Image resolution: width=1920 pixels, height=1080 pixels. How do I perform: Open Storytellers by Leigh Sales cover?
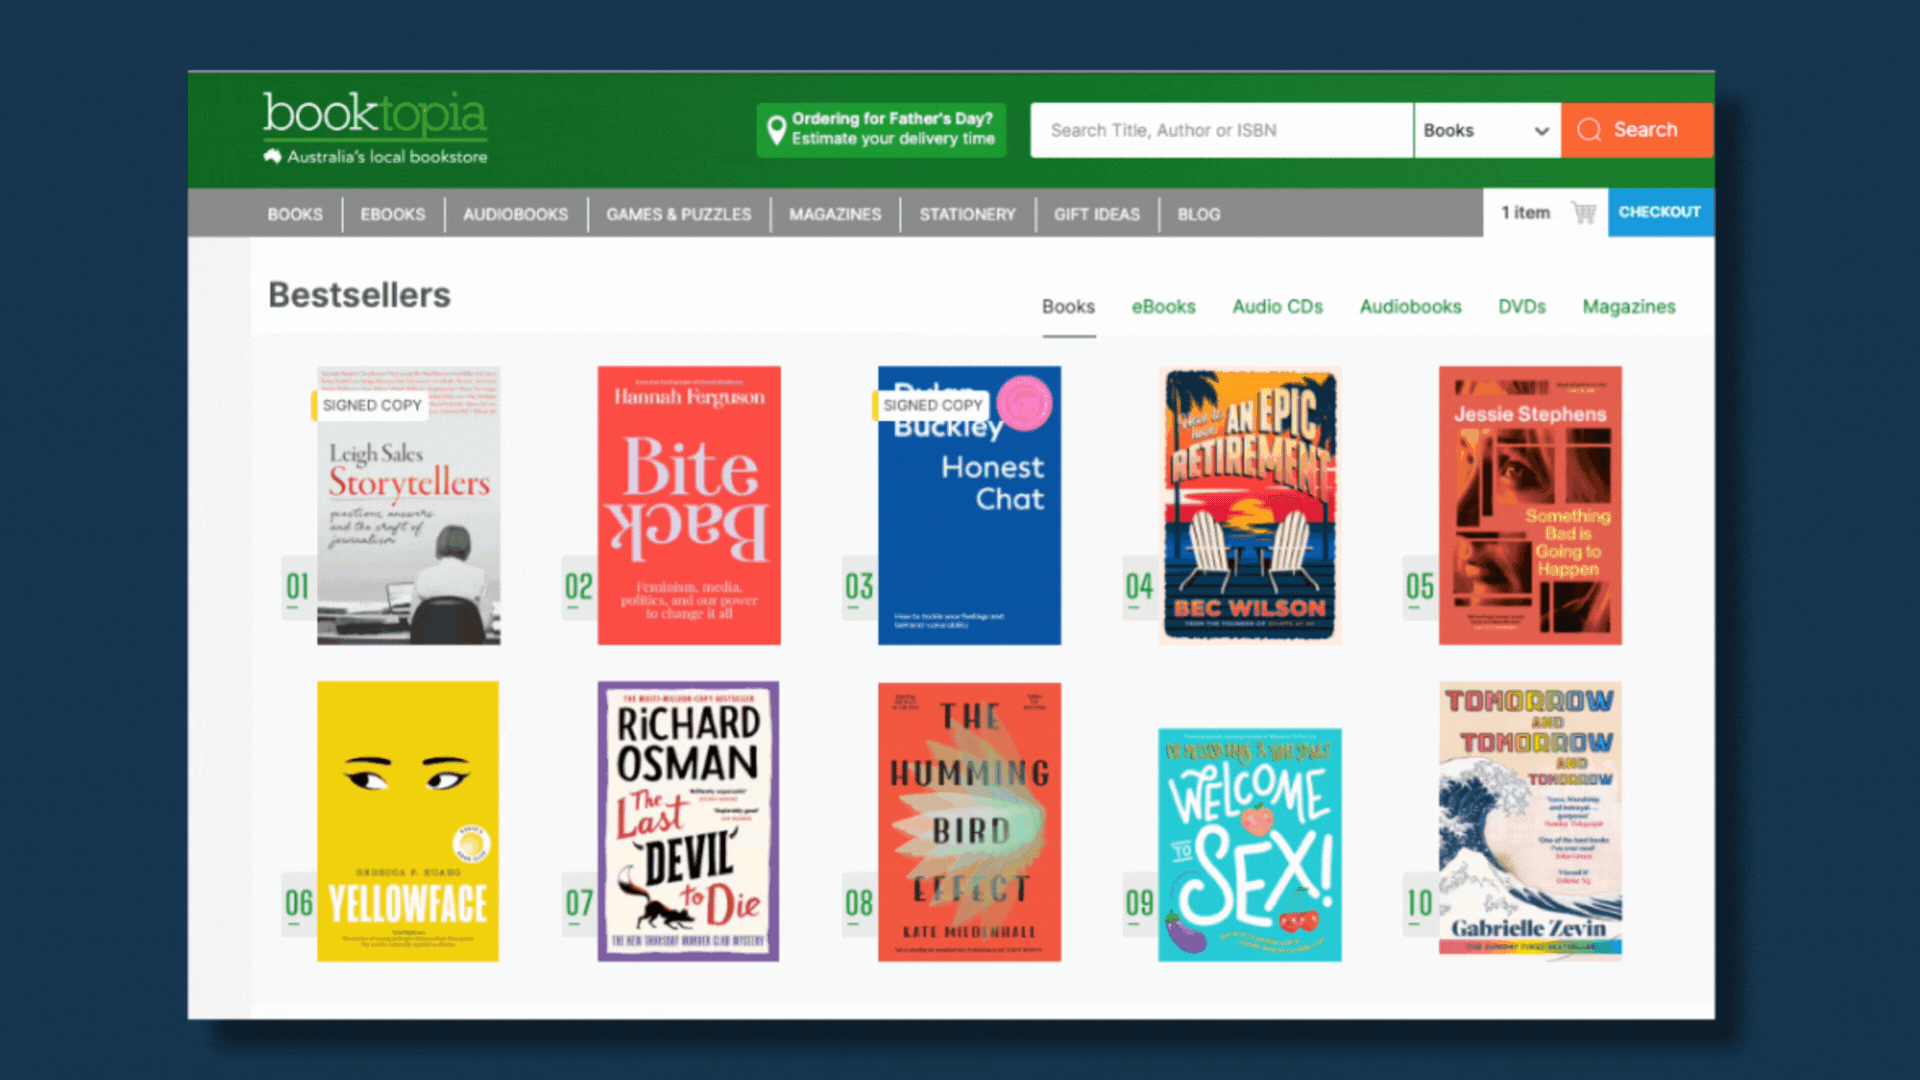coord(409,505)
